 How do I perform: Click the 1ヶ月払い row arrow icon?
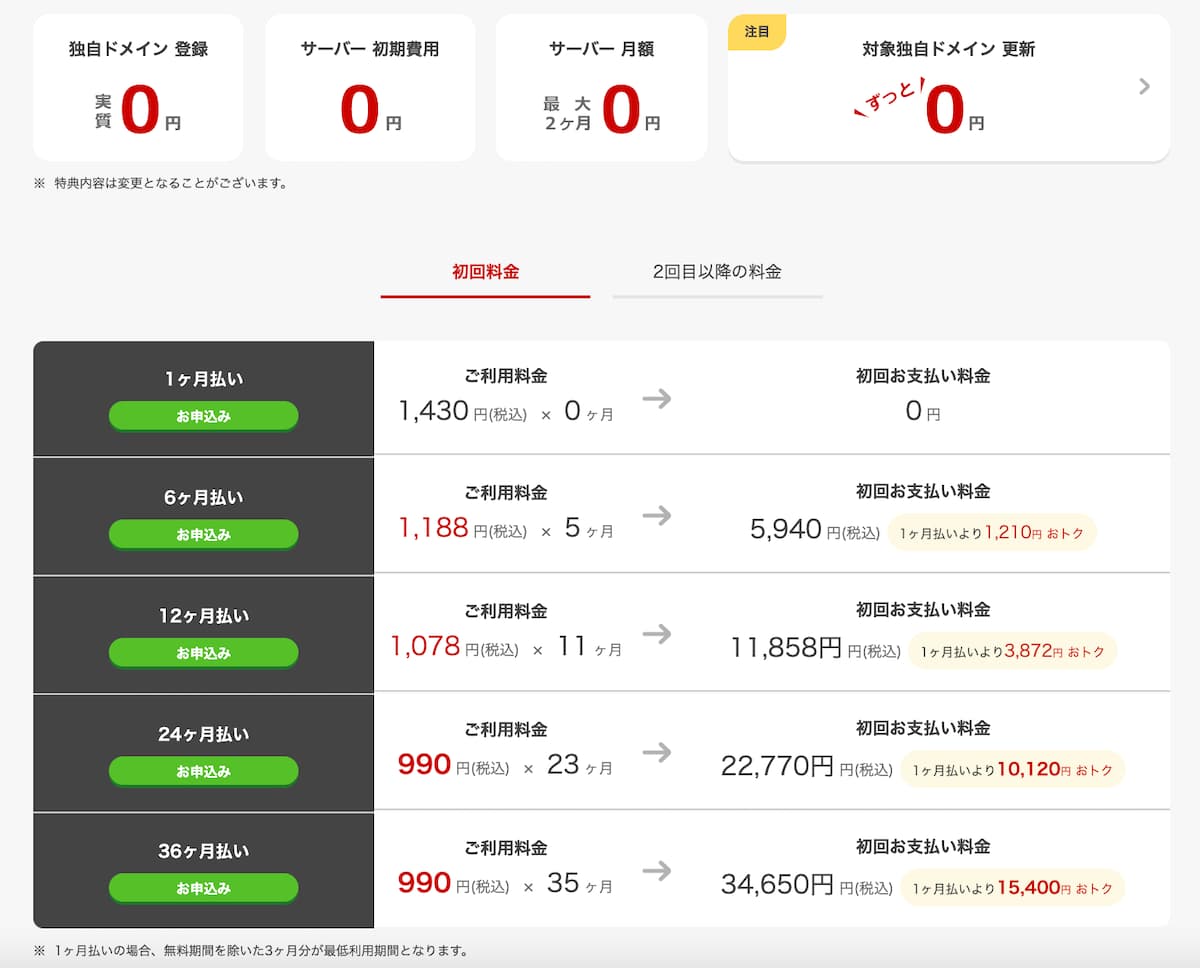click(657, 398)
